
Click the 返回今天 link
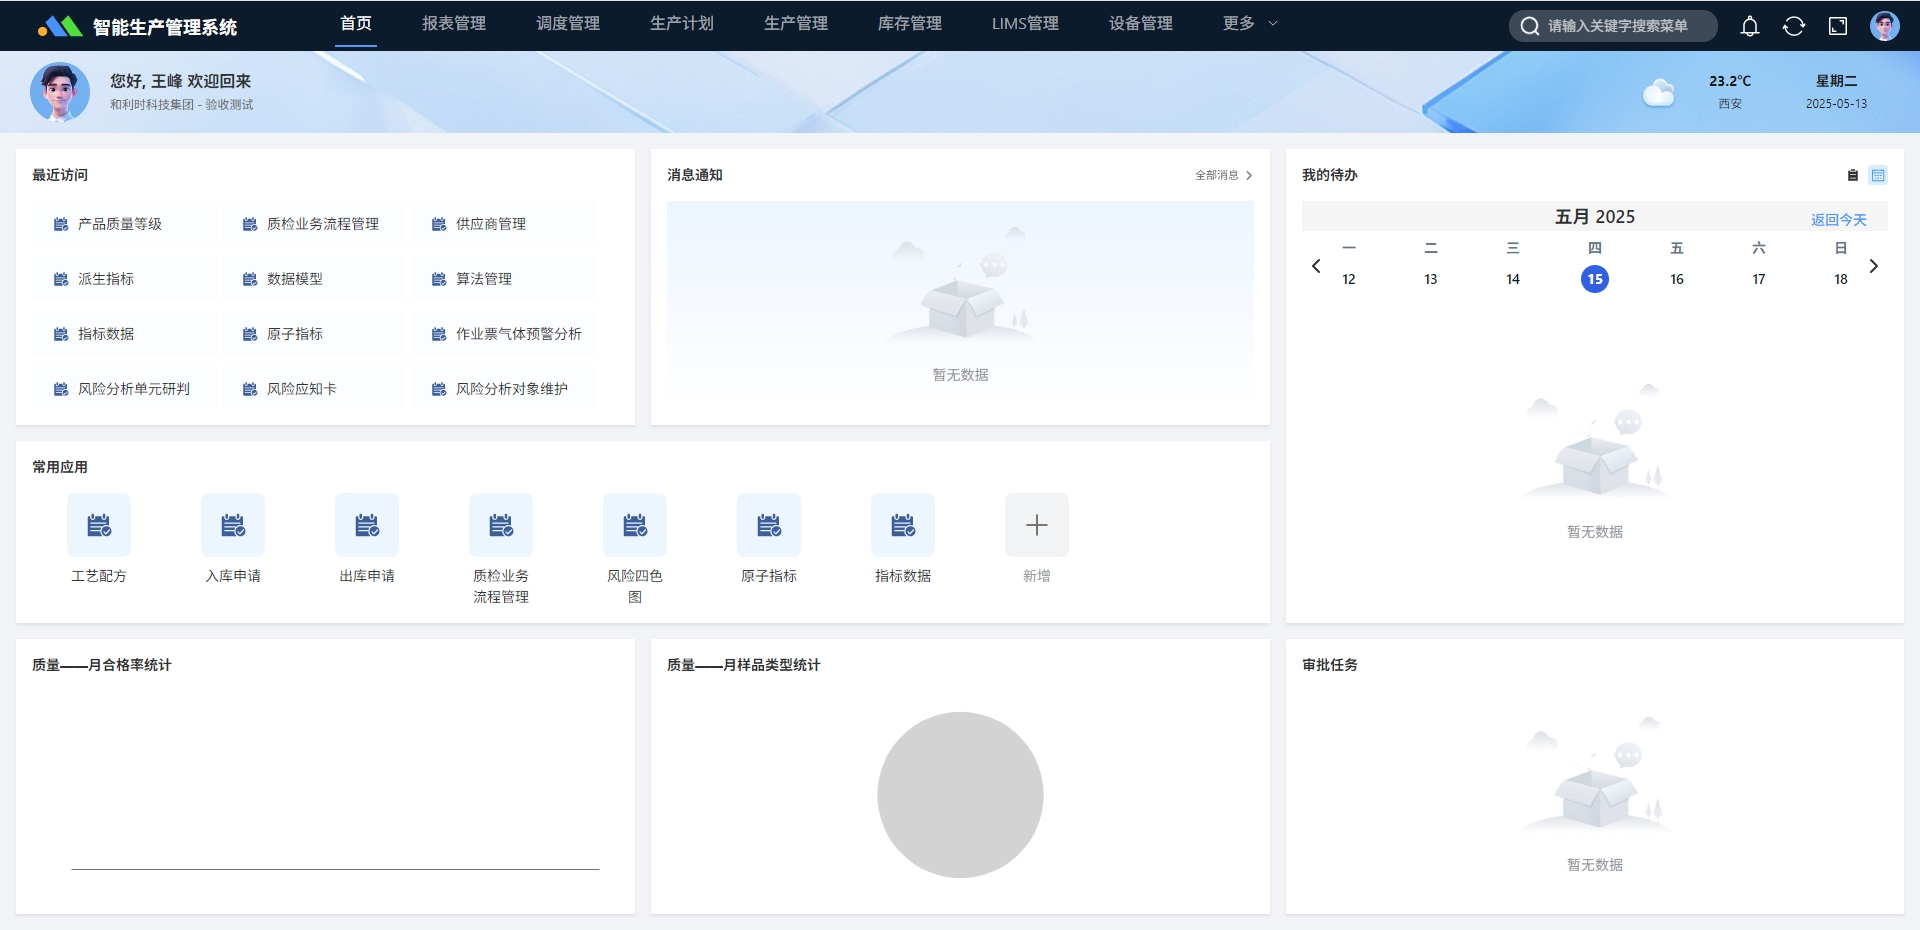pos(1838,219)
